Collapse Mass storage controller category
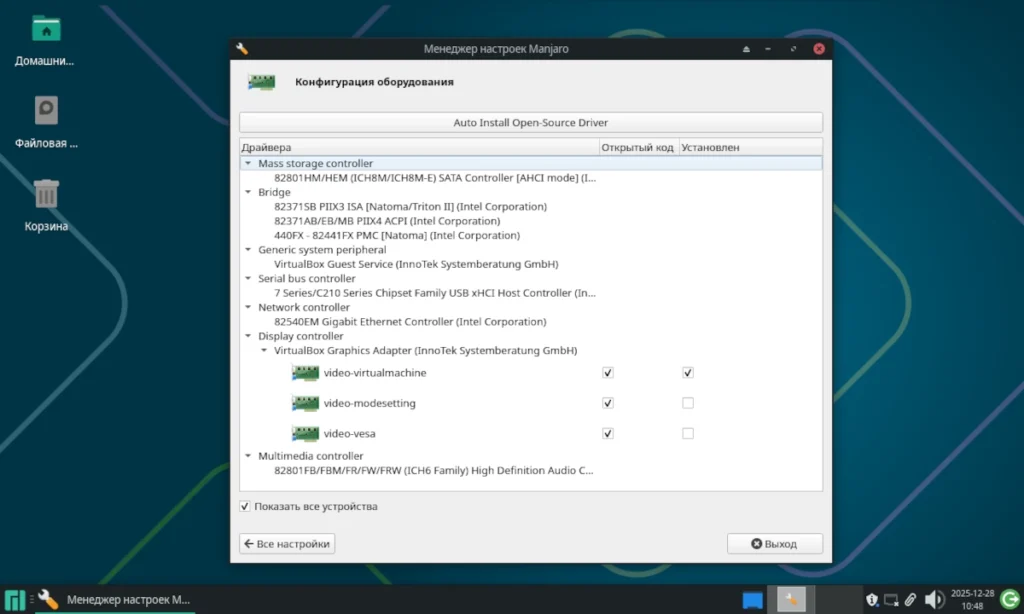This screenshot has width=1024, height=614. (248, 163)
